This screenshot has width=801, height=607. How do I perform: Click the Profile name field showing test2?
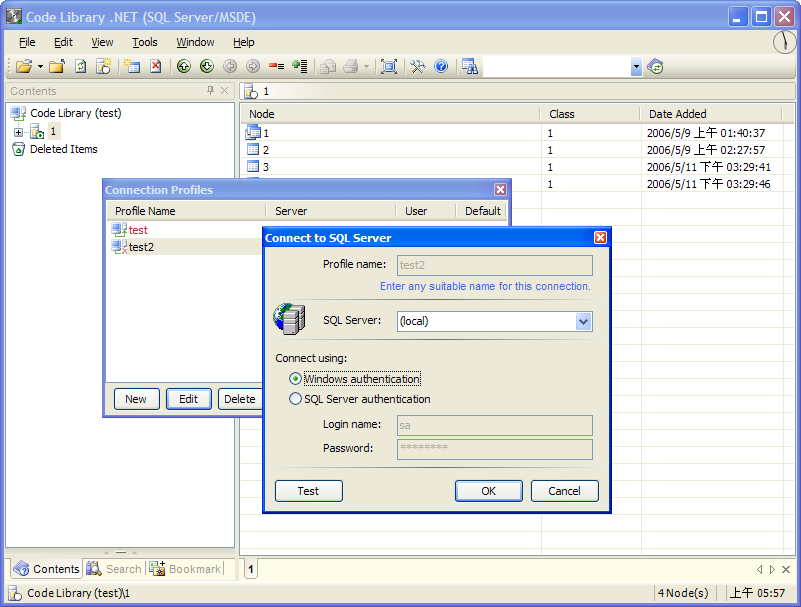pos(494,265)
